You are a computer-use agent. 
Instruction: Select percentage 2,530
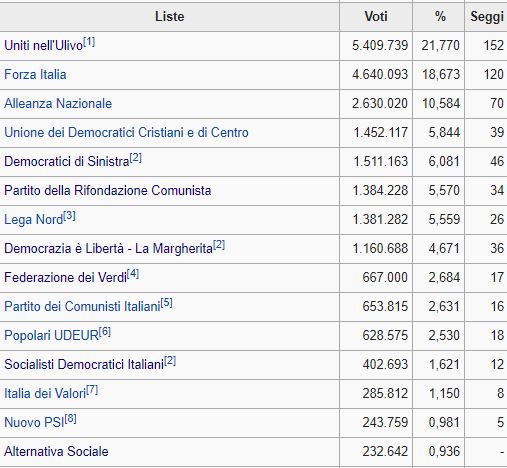click(444, 336)
